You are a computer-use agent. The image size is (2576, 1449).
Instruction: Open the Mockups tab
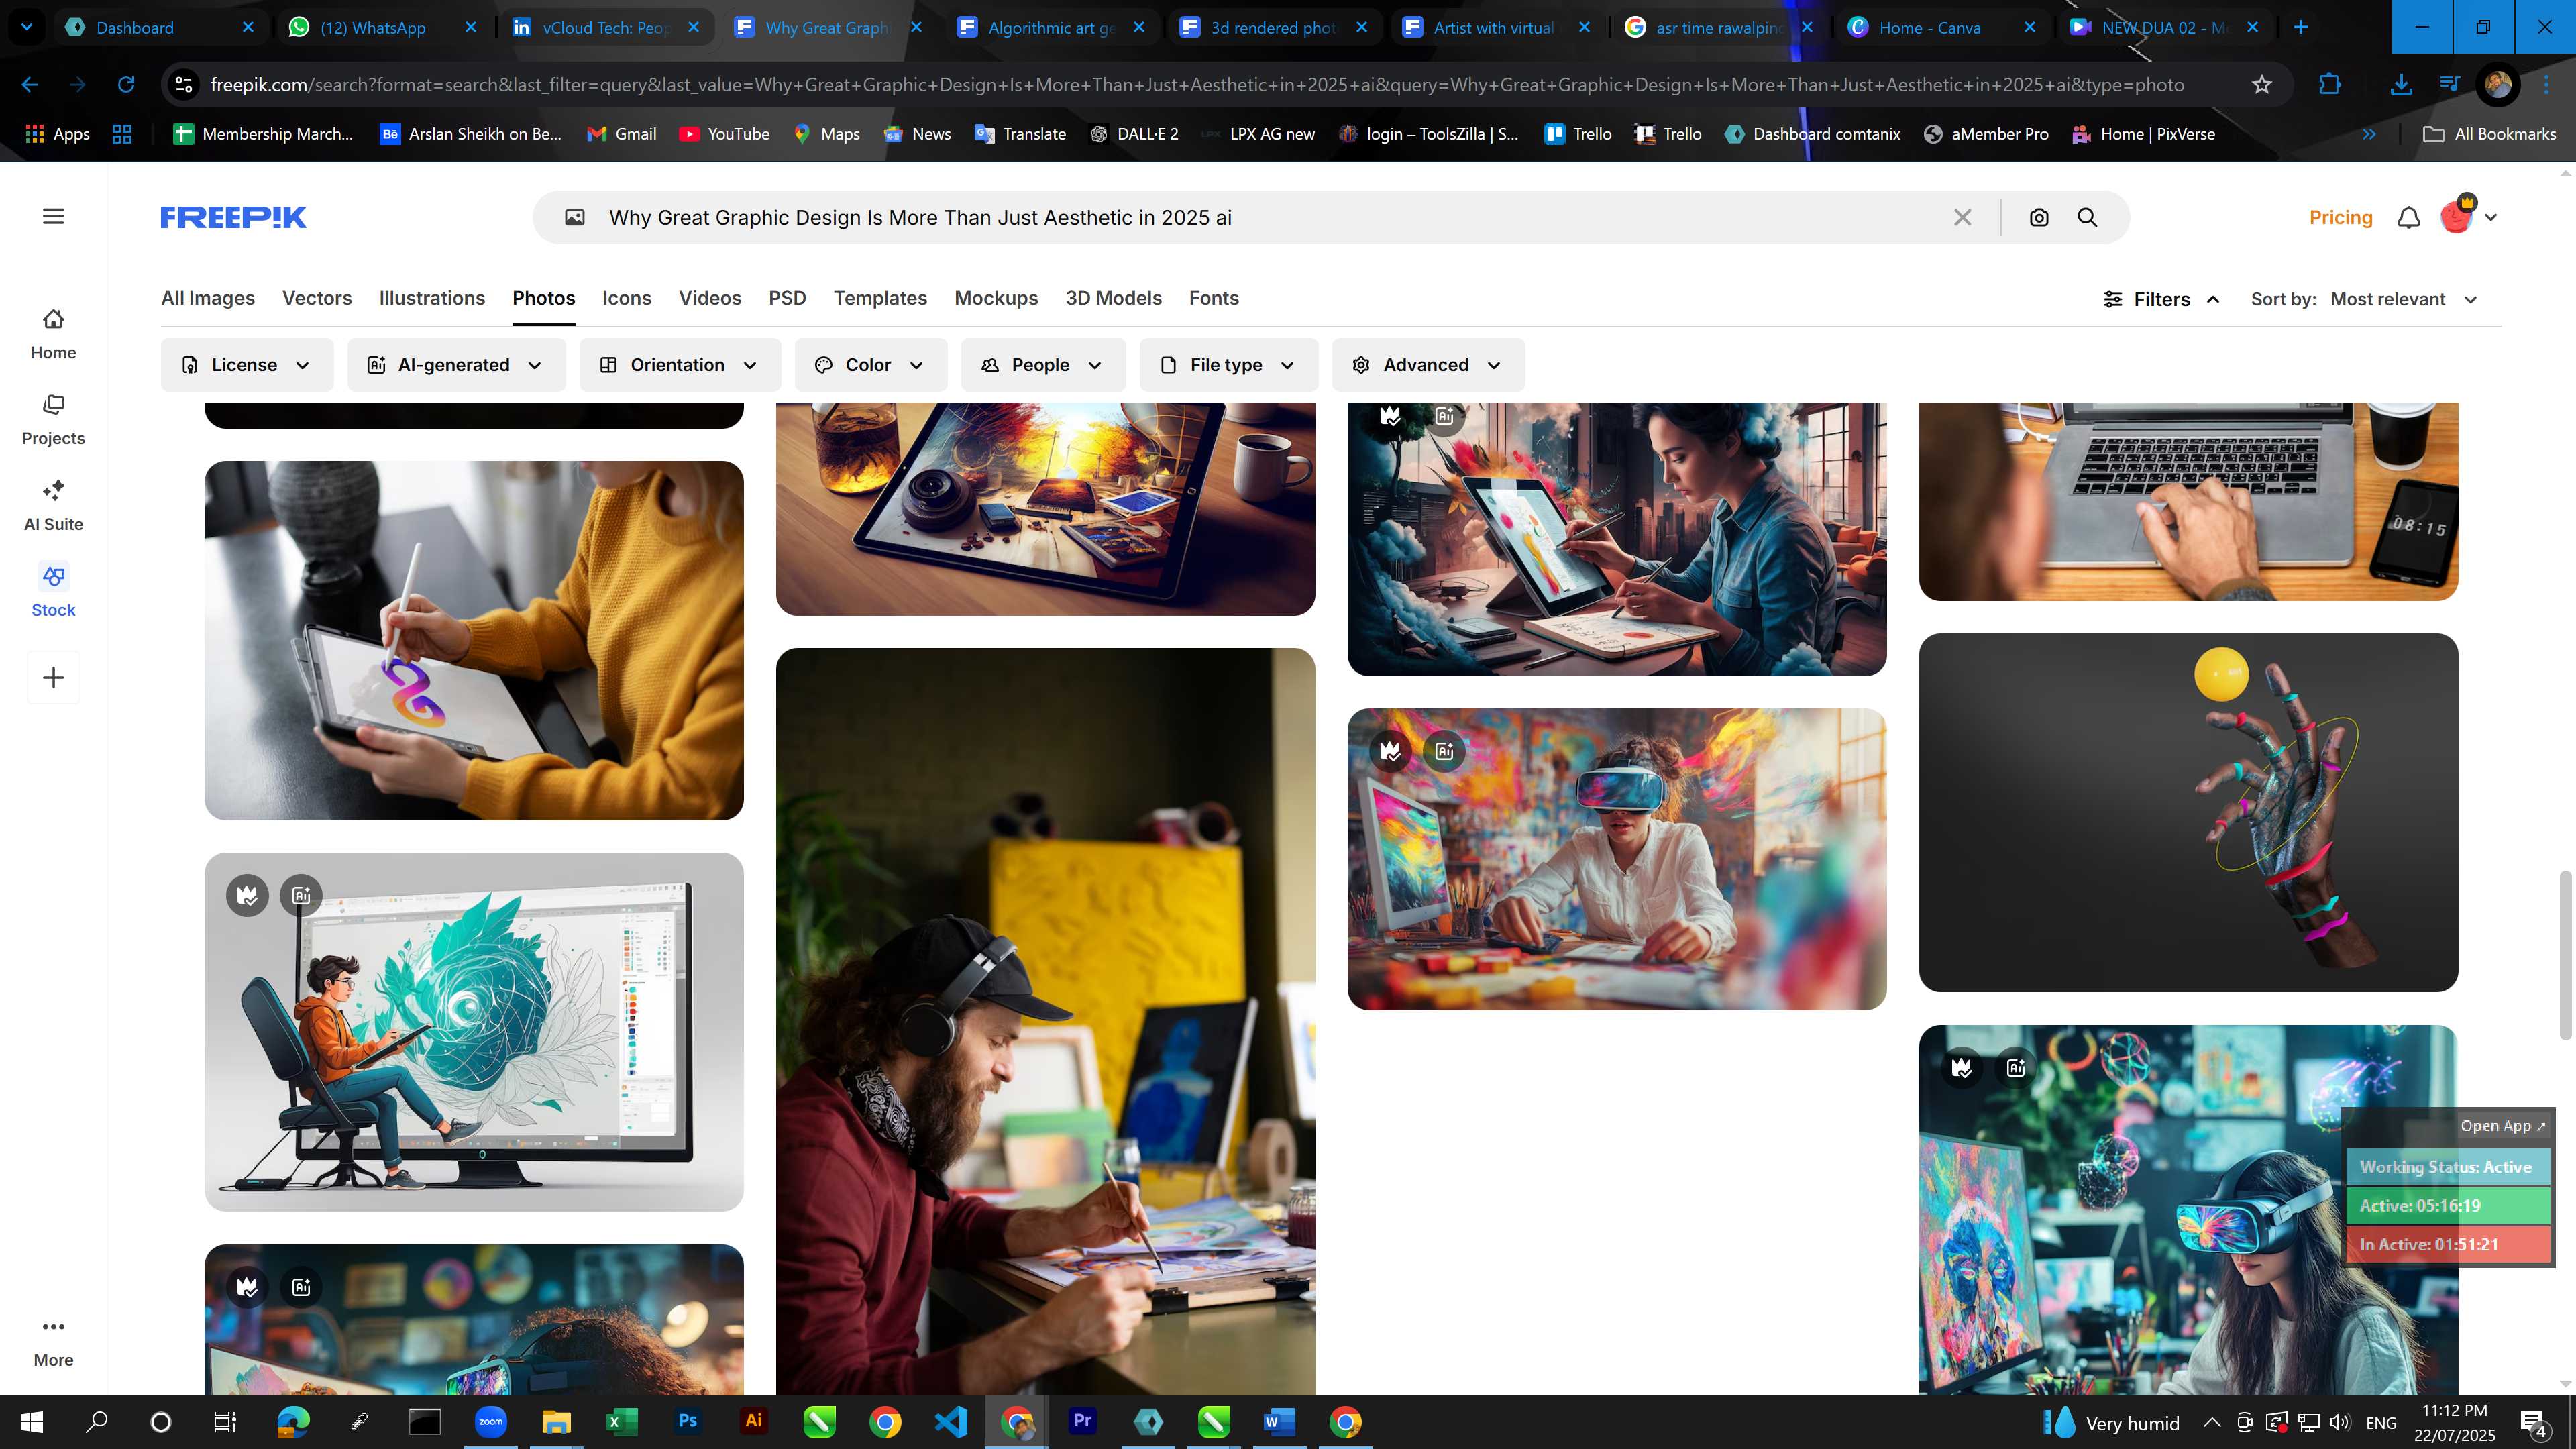pyautogui.click(x=996, y=298)
